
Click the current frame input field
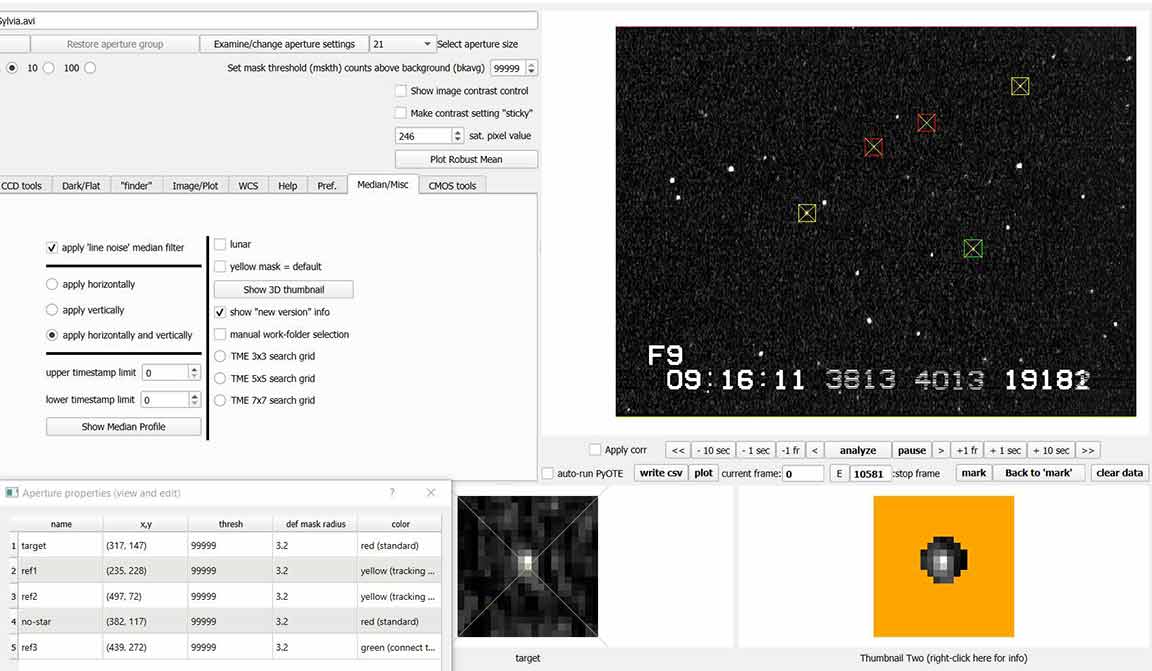tap(802, 474)
